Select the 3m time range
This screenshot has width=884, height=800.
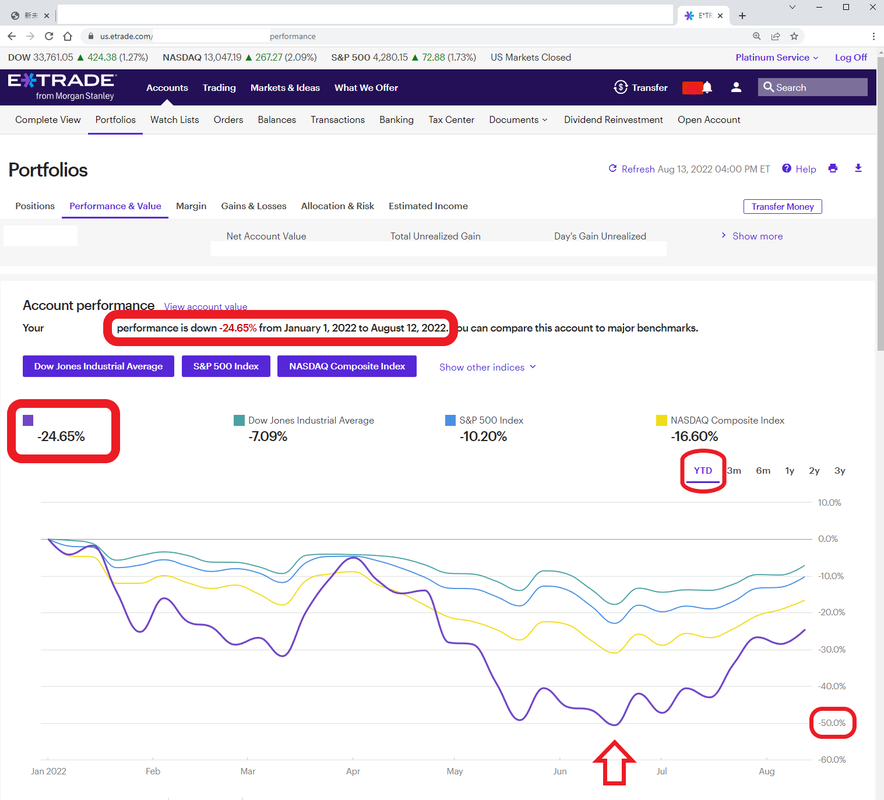[733, 470]
